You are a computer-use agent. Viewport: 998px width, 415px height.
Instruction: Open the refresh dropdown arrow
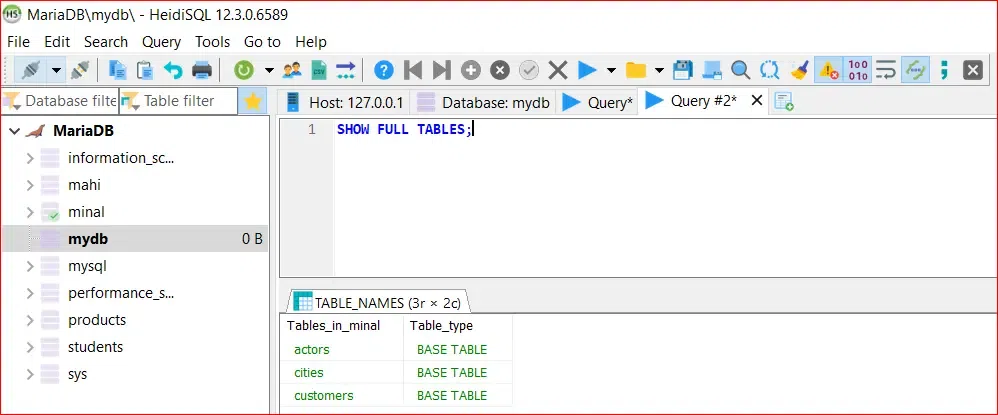[269, 69]
